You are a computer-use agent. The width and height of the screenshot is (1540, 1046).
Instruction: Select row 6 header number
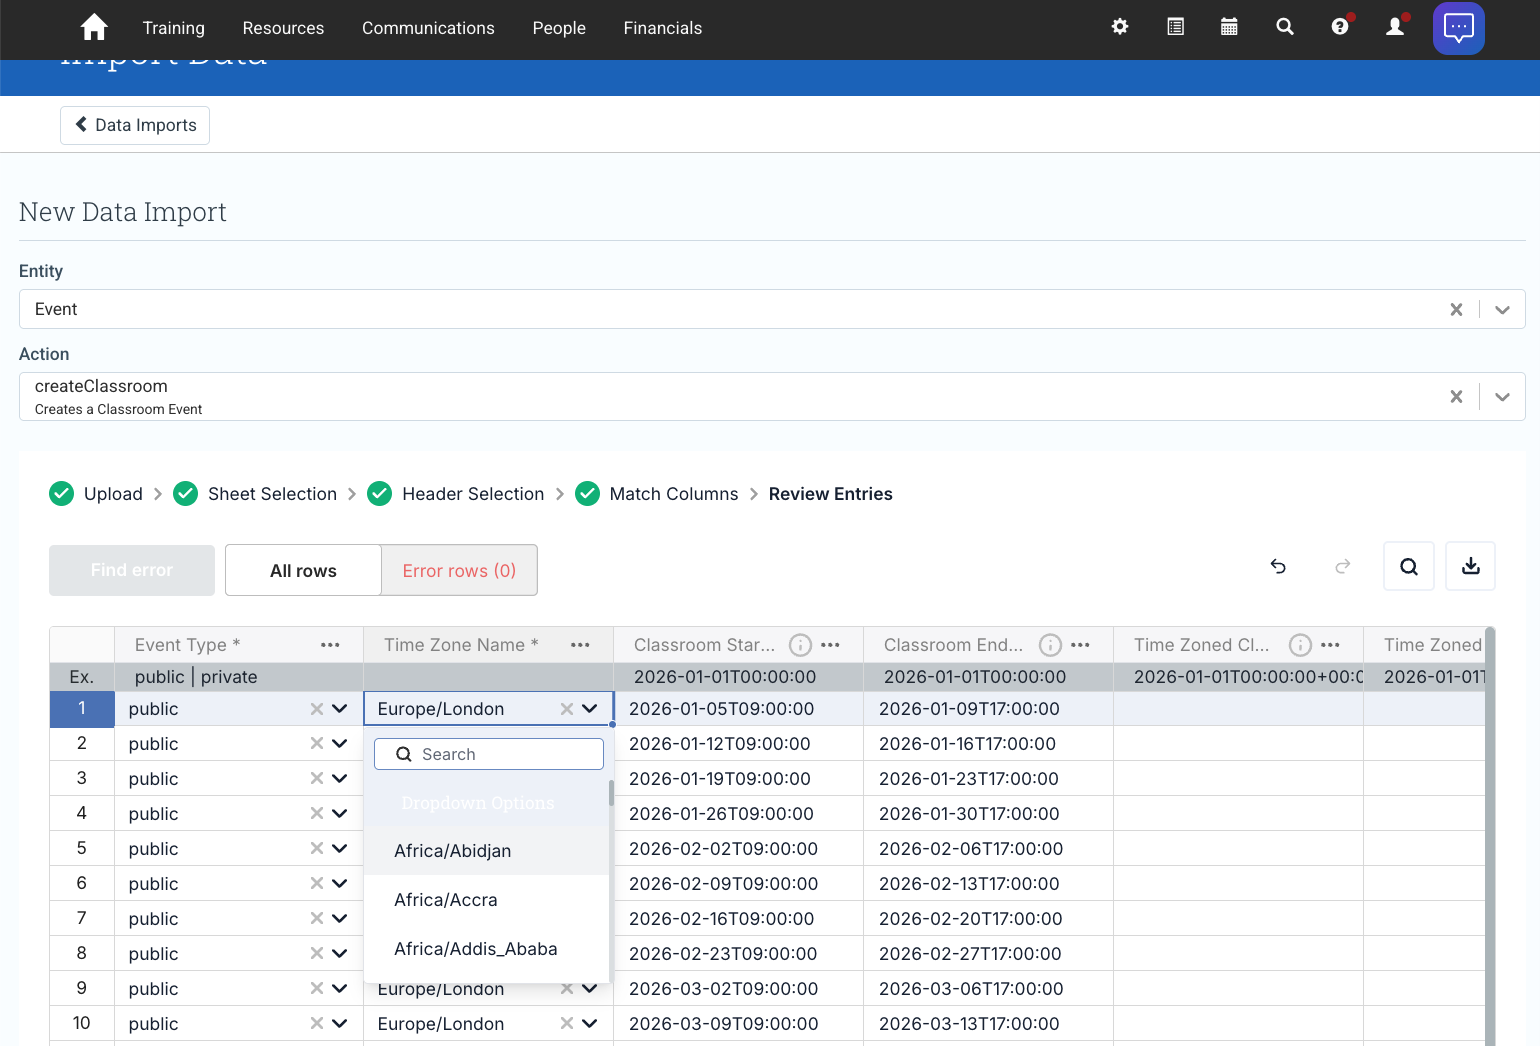pos(82,884)
